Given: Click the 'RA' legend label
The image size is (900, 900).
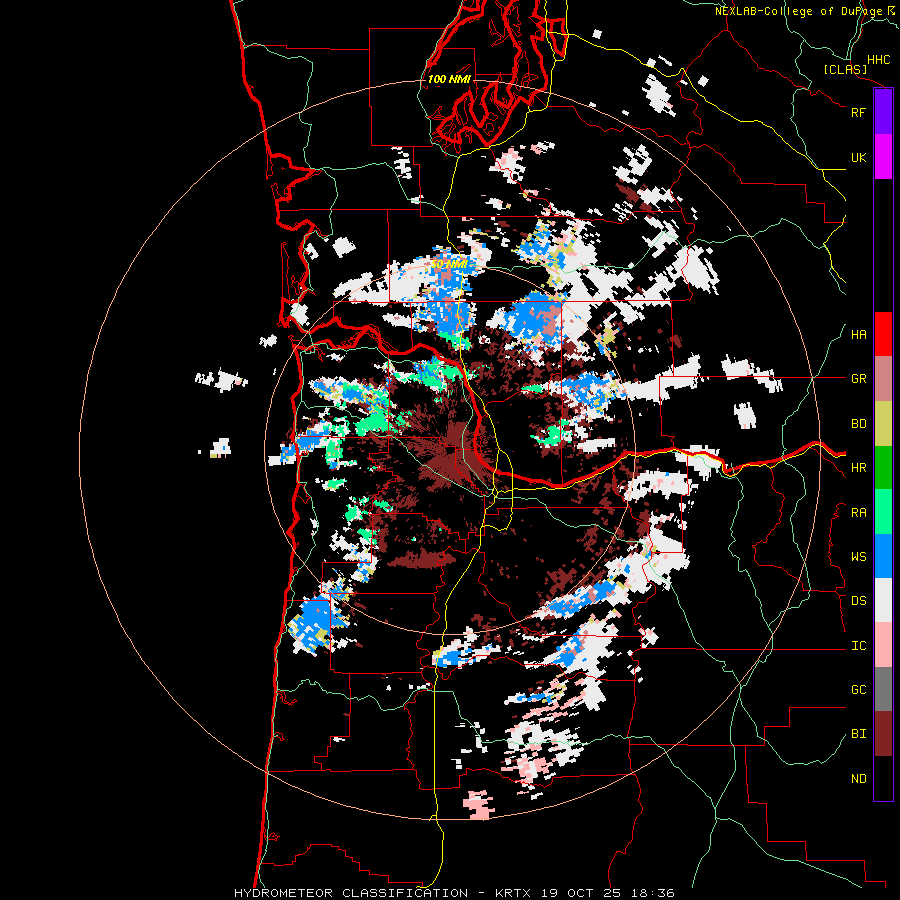Looking at the screenshot, I should (x=858, y=513).
